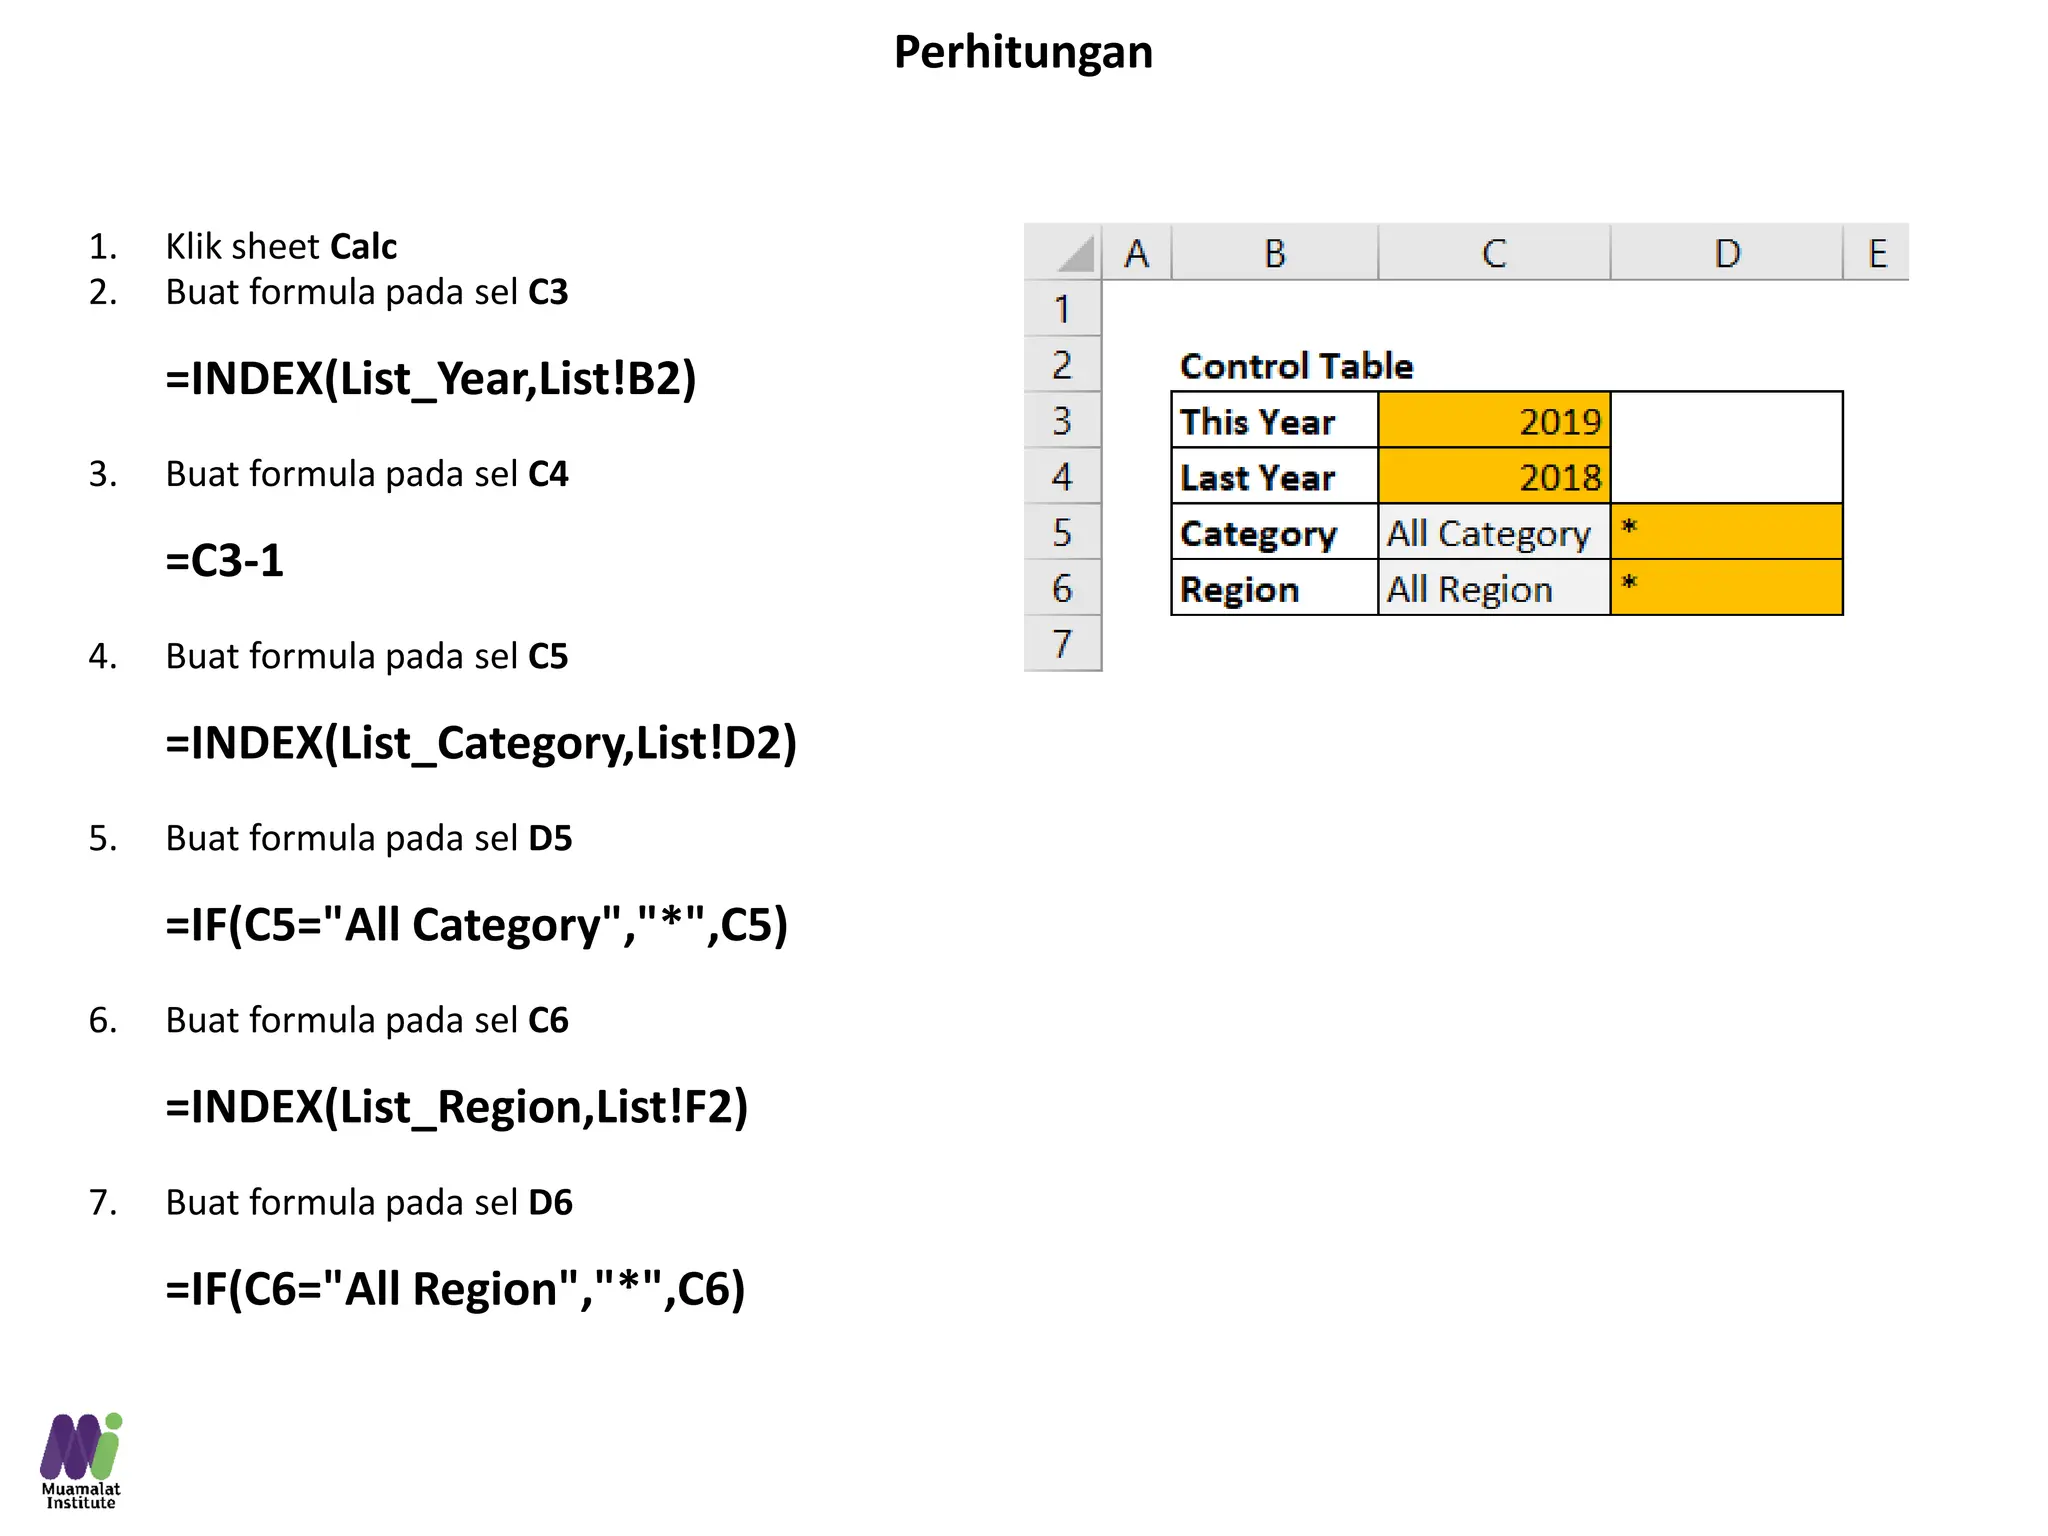Select row 2 header
The height and width of the screenshot is (1536, 2048).
(1063, 365)
